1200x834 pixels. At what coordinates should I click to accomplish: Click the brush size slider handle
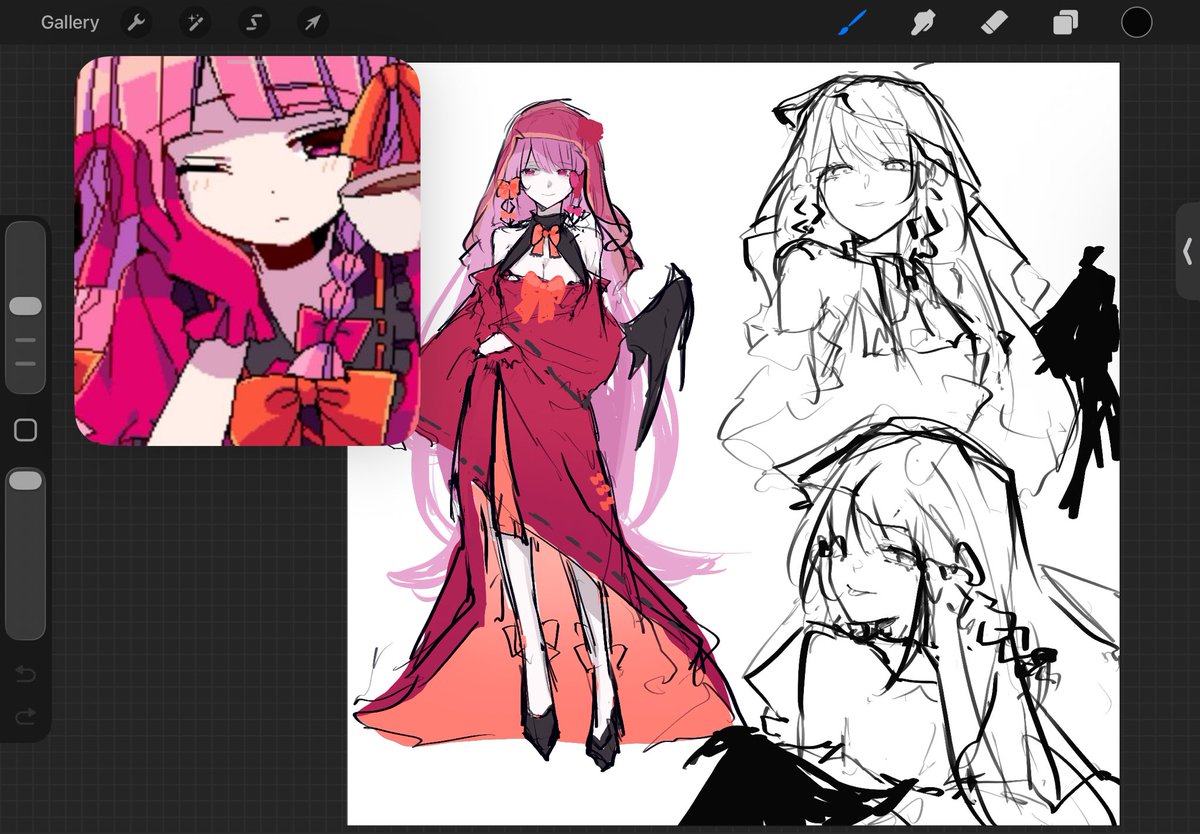click(25, 306)
